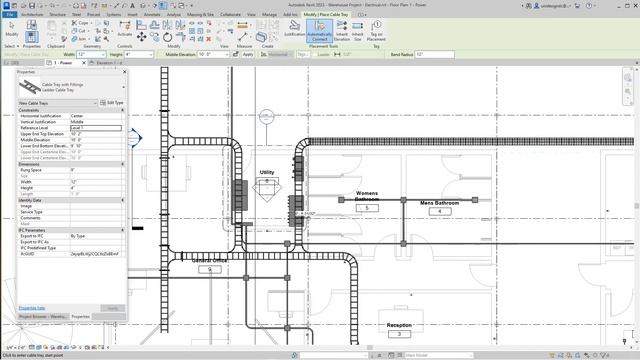This screenshot has width=640, height=360.
Task: Switch to the Elevation view tab
Action: click(x=107, y=63)
